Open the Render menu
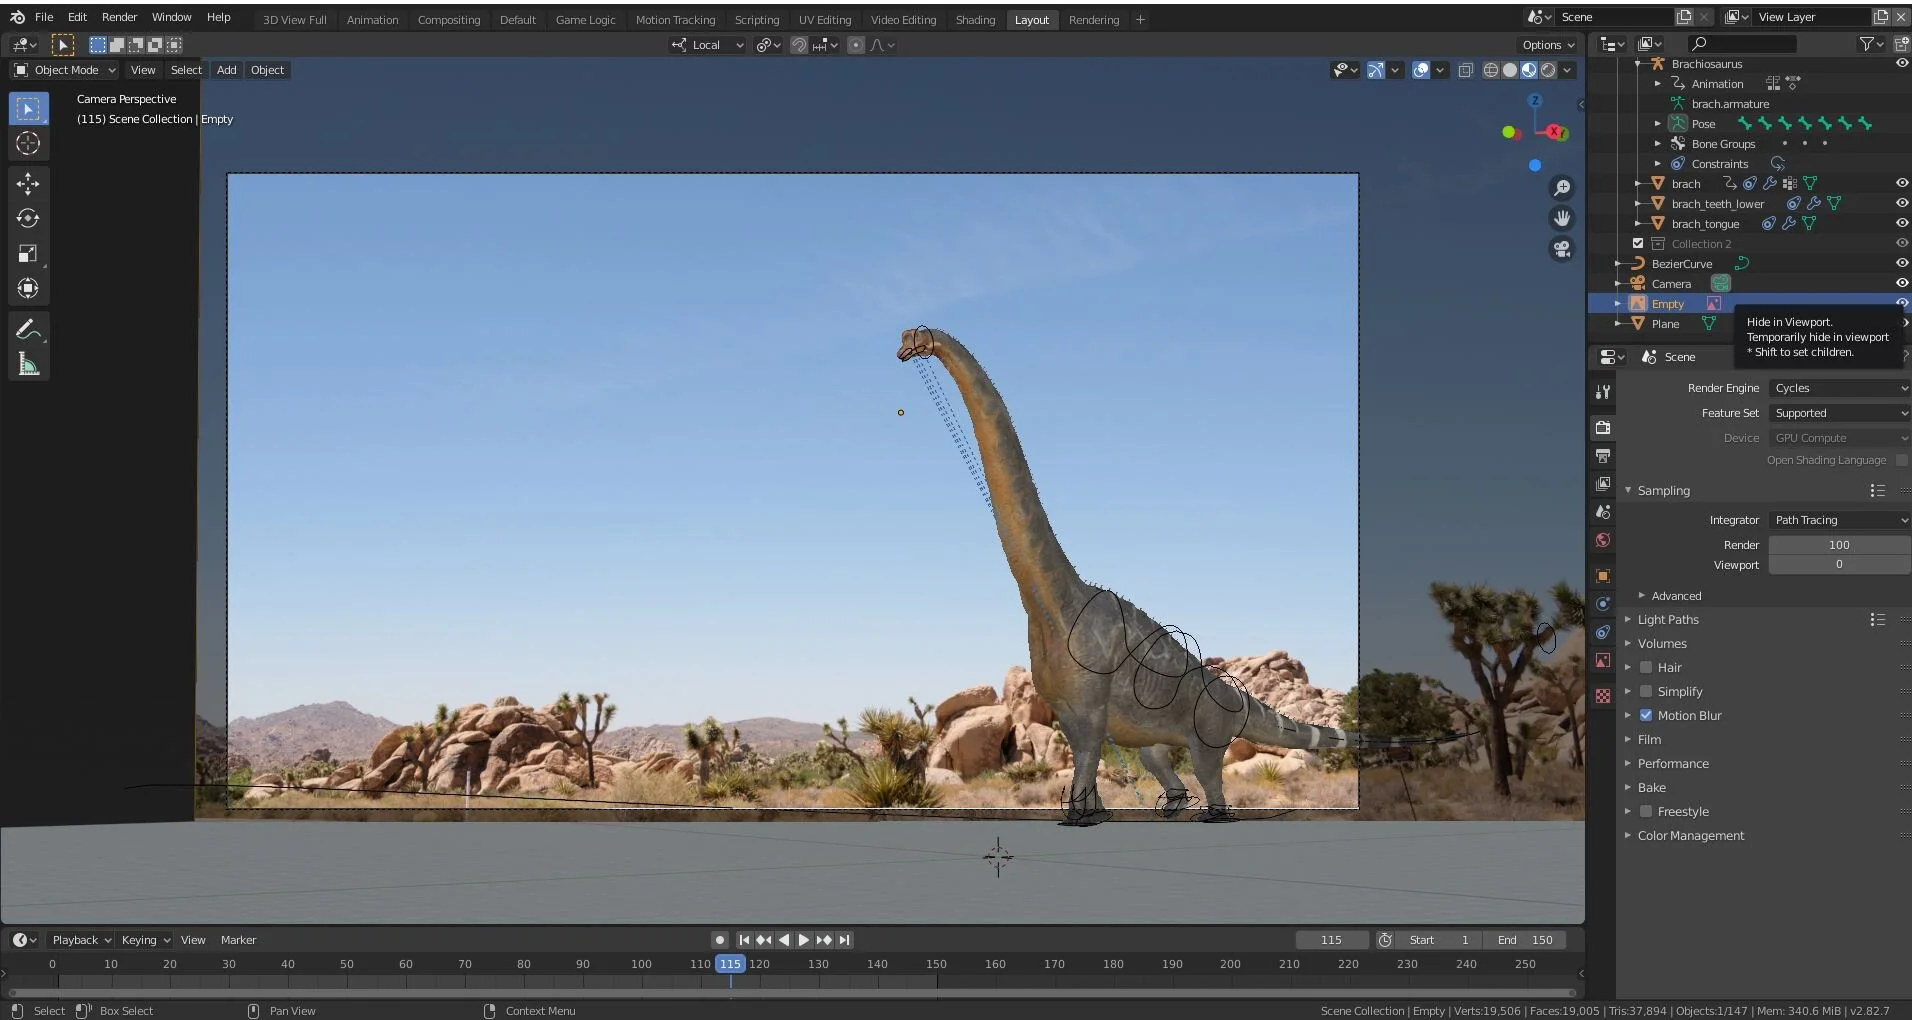1912x1020 pixels. pos(119,17)
